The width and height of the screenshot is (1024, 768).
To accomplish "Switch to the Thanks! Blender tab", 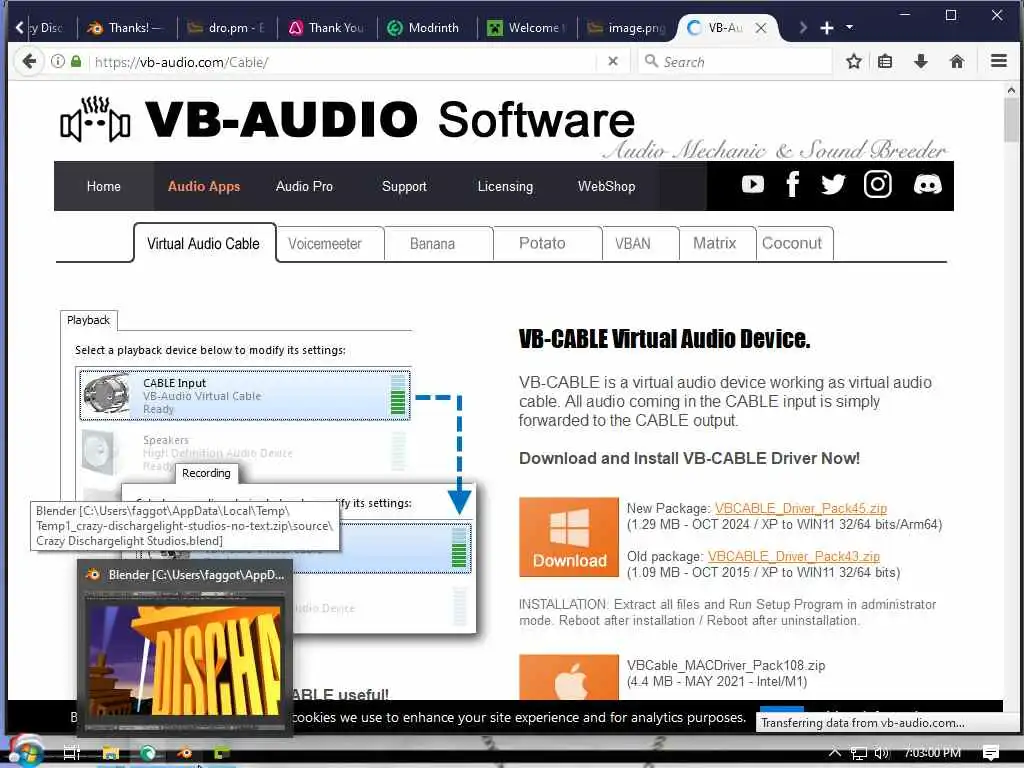I will (125, 28).
